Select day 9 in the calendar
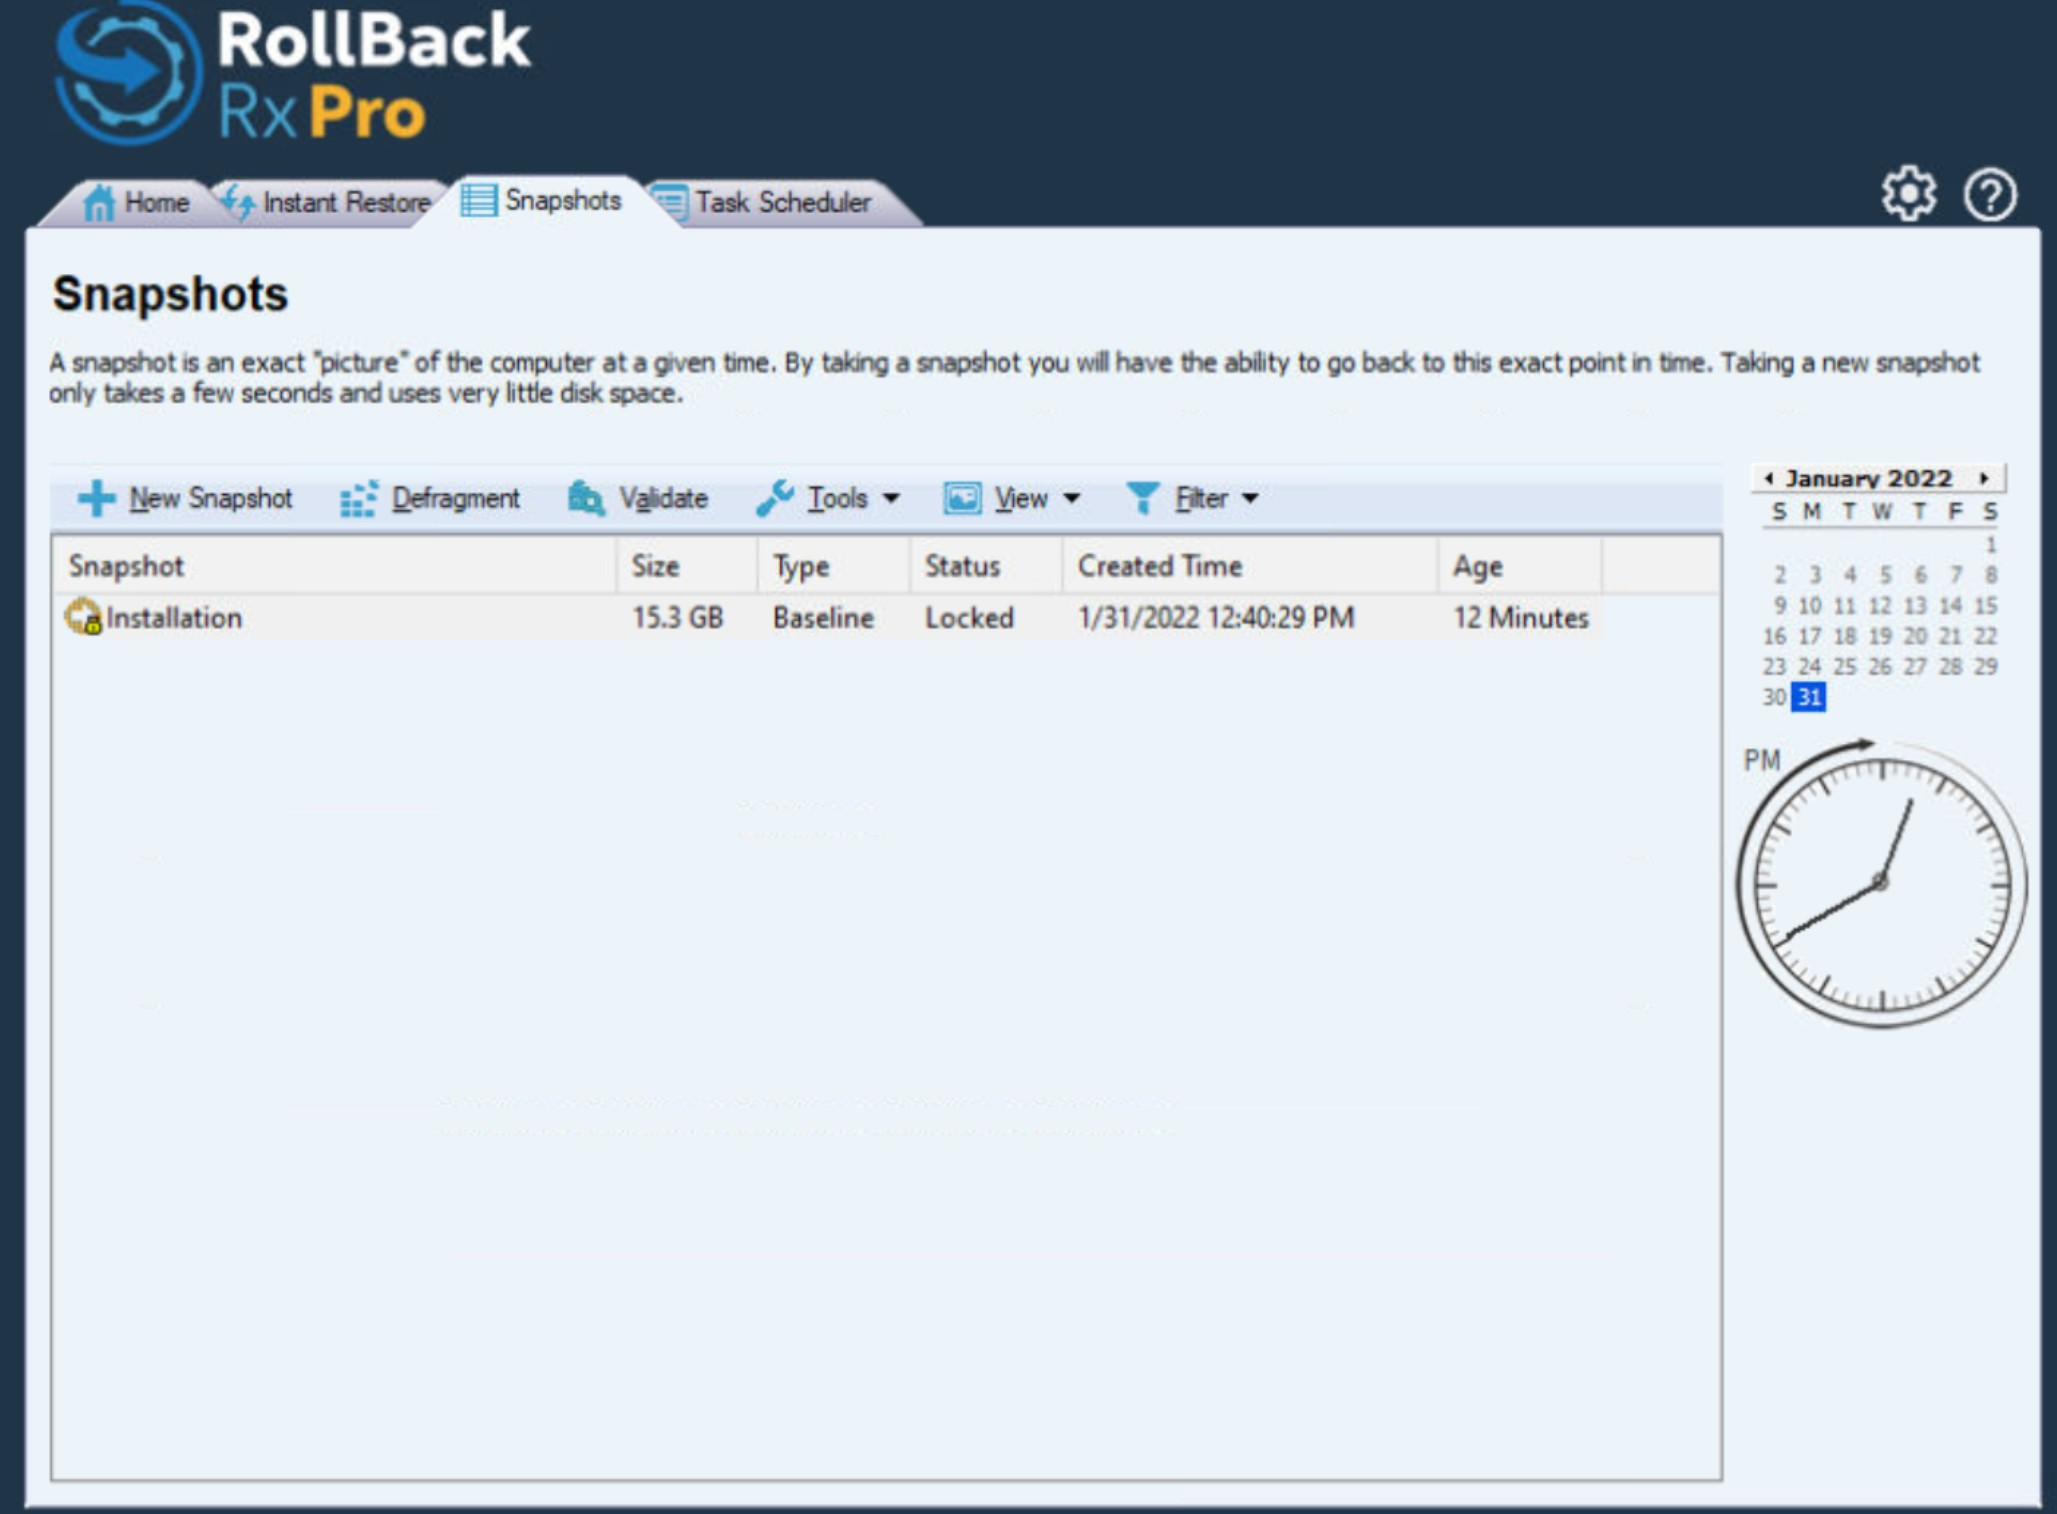Viewport: 2057px width, 1514px height. 1779,605
